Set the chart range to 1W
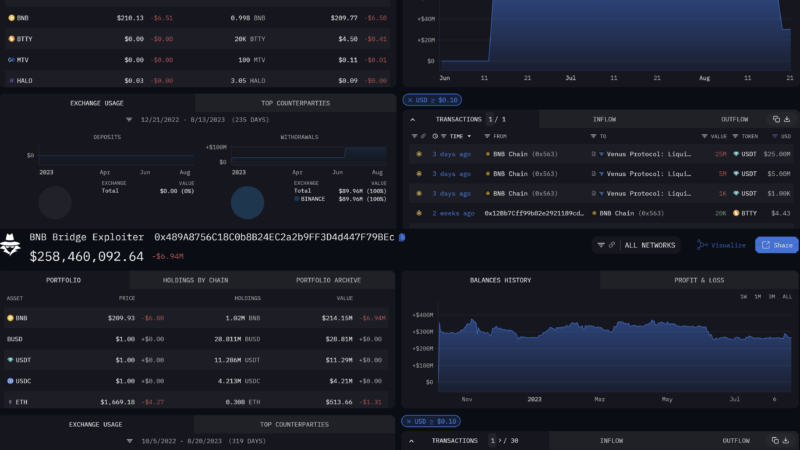The width and height of the screenshot is (800, 450). pyautogui.click(x=743, y=297)
